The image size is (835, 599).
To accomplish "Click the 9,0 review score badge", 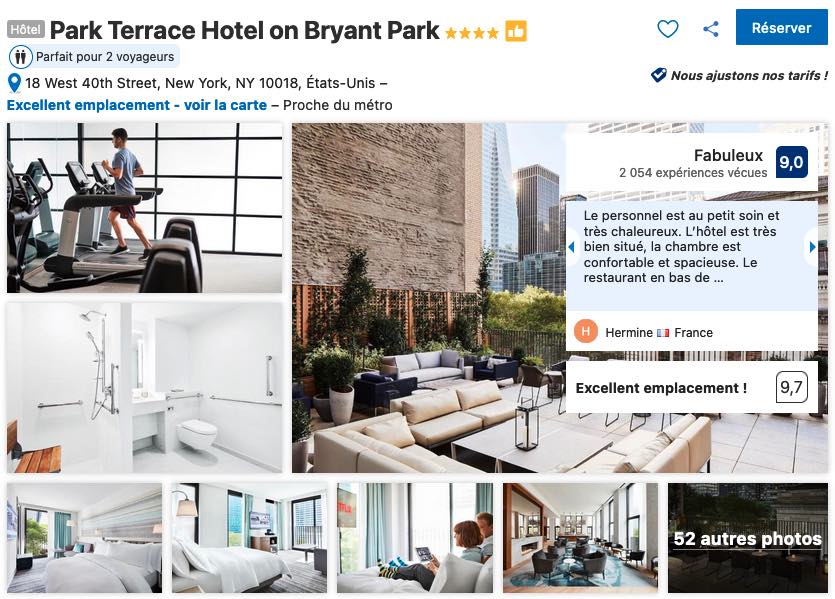I will coord(791,162).
